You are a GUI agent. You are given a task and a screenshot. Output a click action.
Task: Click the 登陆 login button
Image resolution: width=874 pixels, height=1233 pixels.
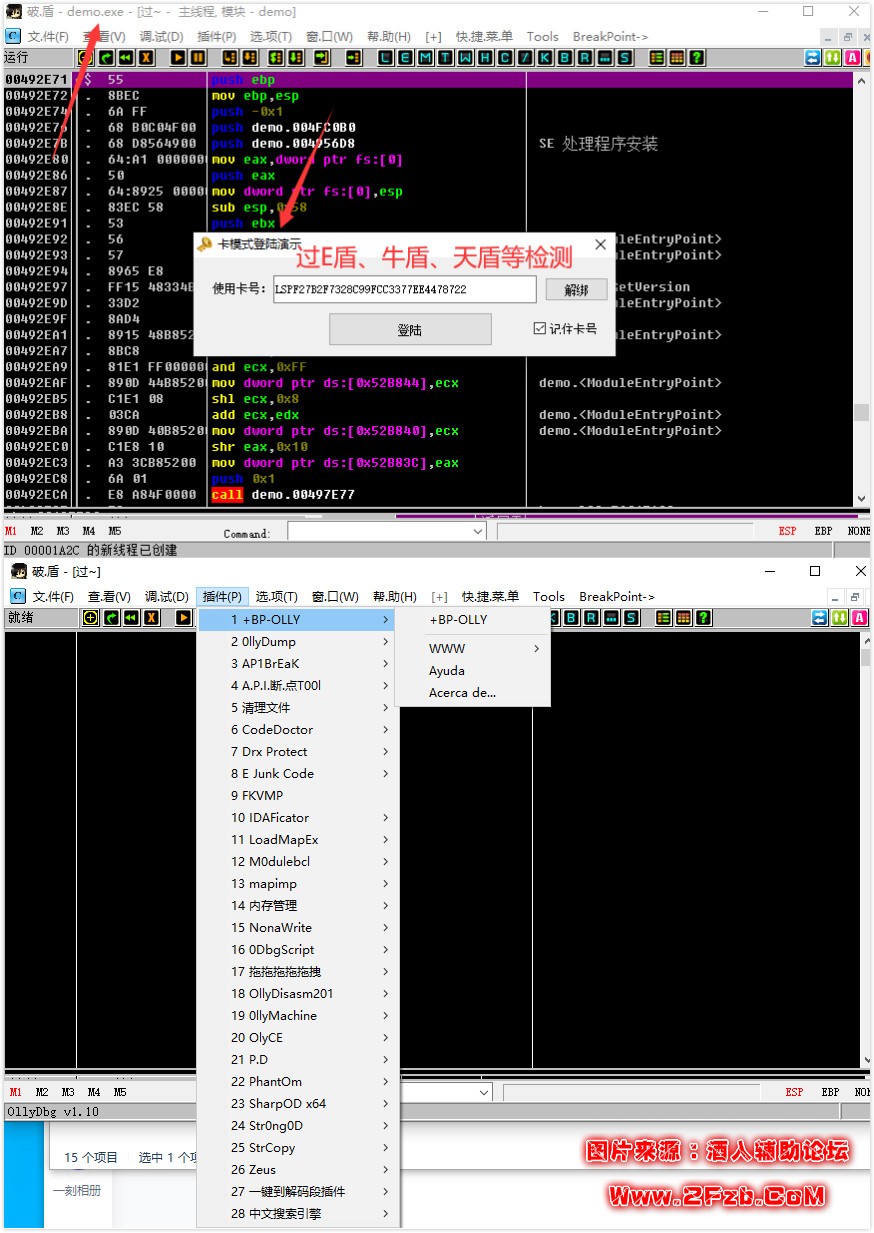tap(410, 329)
